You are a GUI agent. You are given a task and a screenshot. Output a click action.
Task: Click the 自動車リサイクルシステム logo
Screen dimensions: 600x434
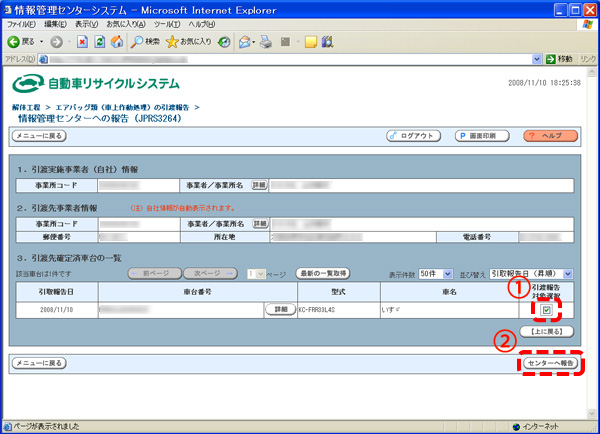click(96, 83)
